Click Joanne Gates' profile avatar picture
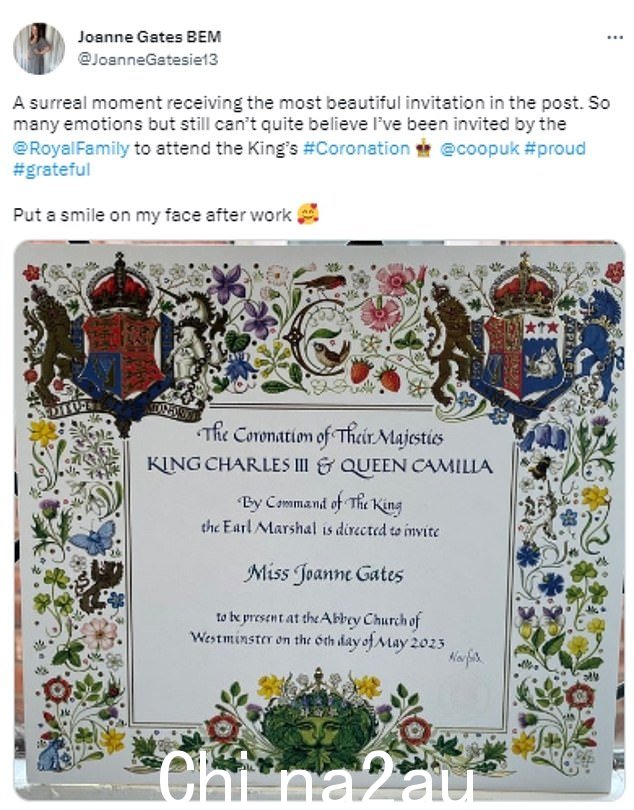Image resolution: width=634 pixels, height=810 pixels. [x=39, y=49]
